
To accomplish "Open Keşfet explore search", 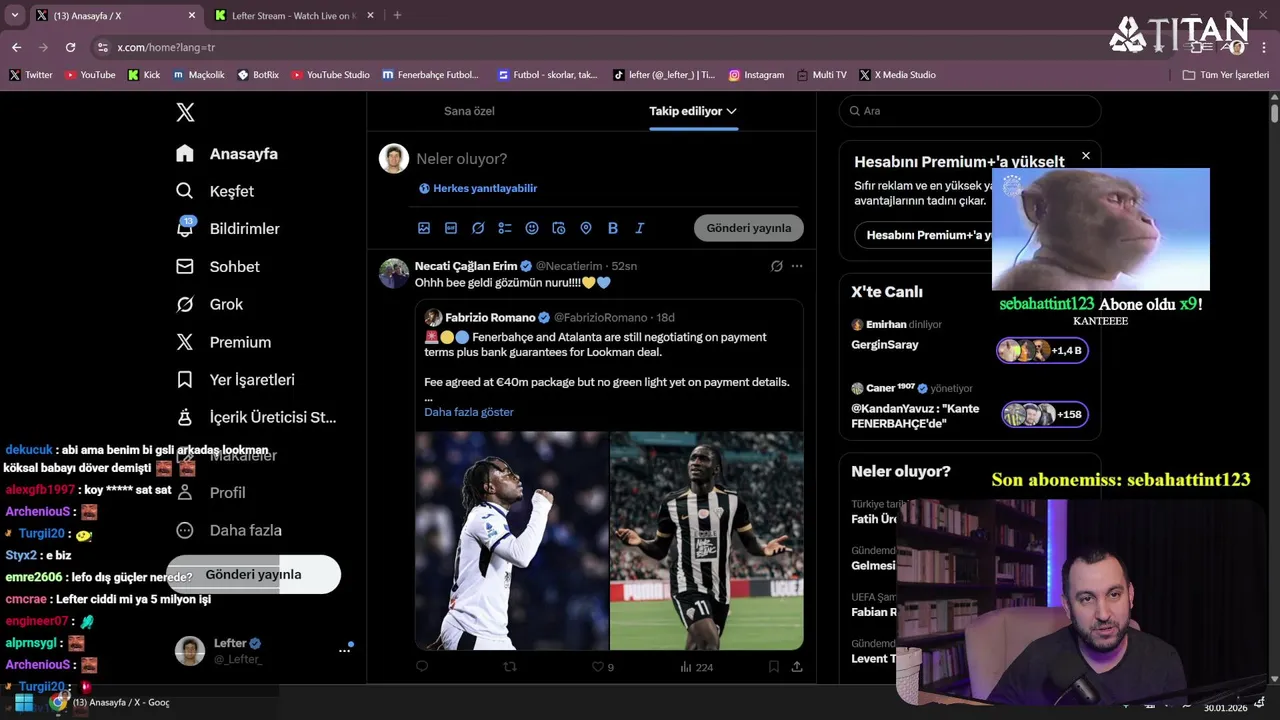I will [215, 191].
